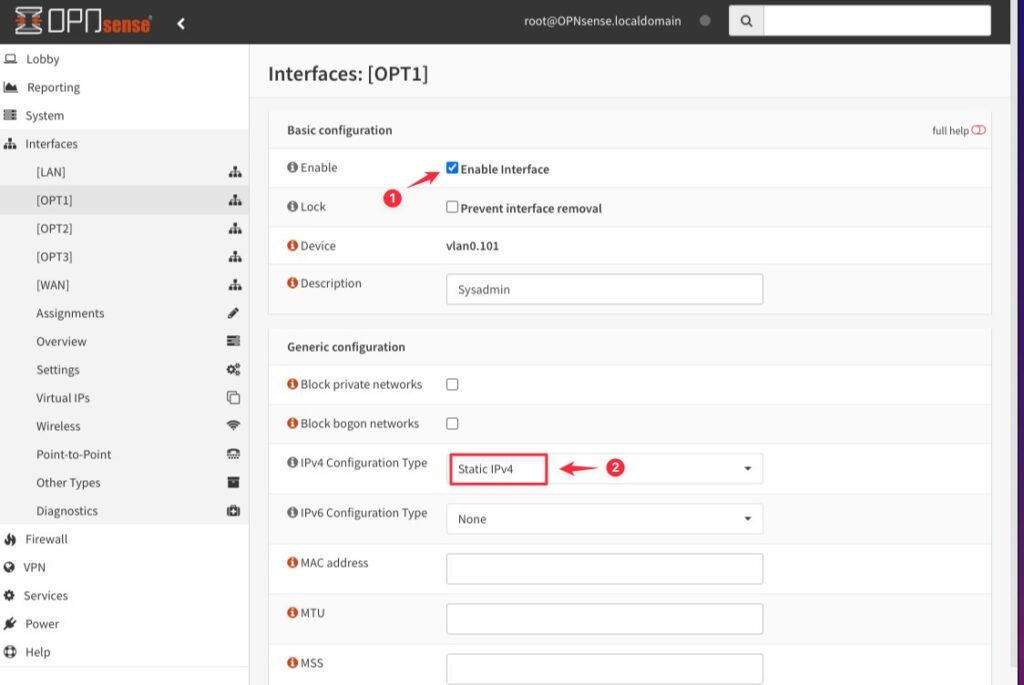Show help info for Device

coord(292,246)
